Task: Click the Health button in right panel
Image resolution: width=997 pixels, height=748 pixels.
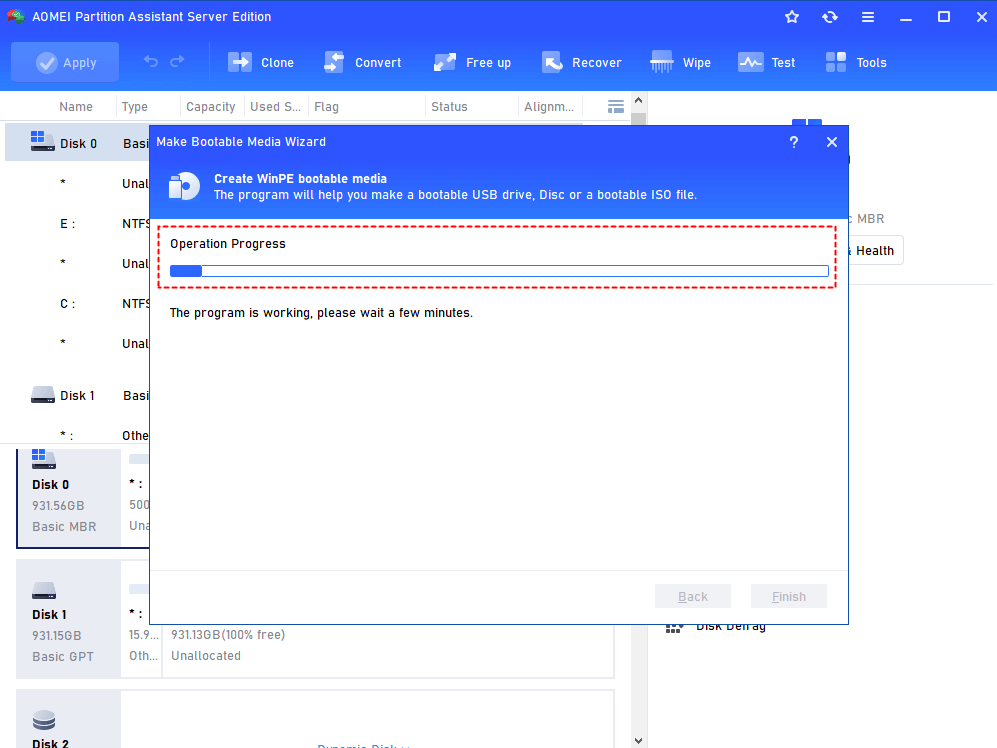Action: (874, 251)
